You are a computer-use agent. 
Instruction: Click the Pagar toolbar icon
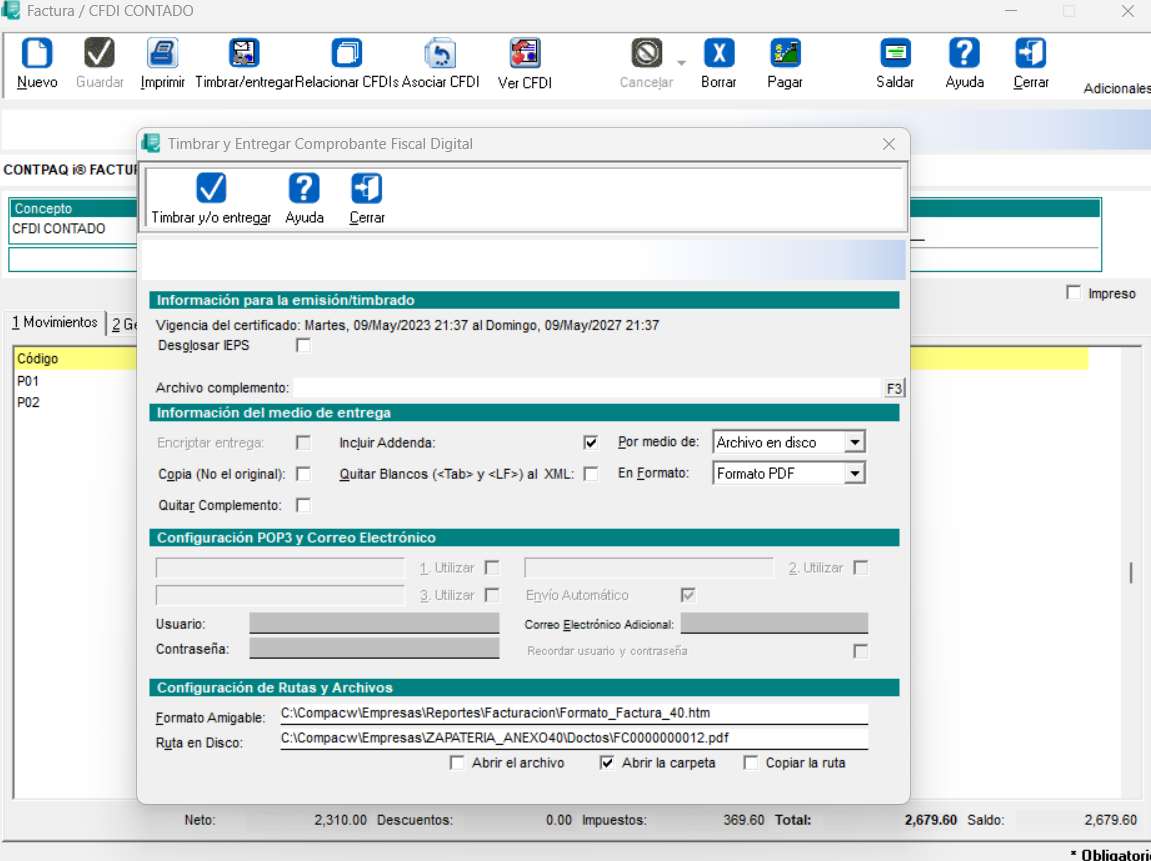784,54
